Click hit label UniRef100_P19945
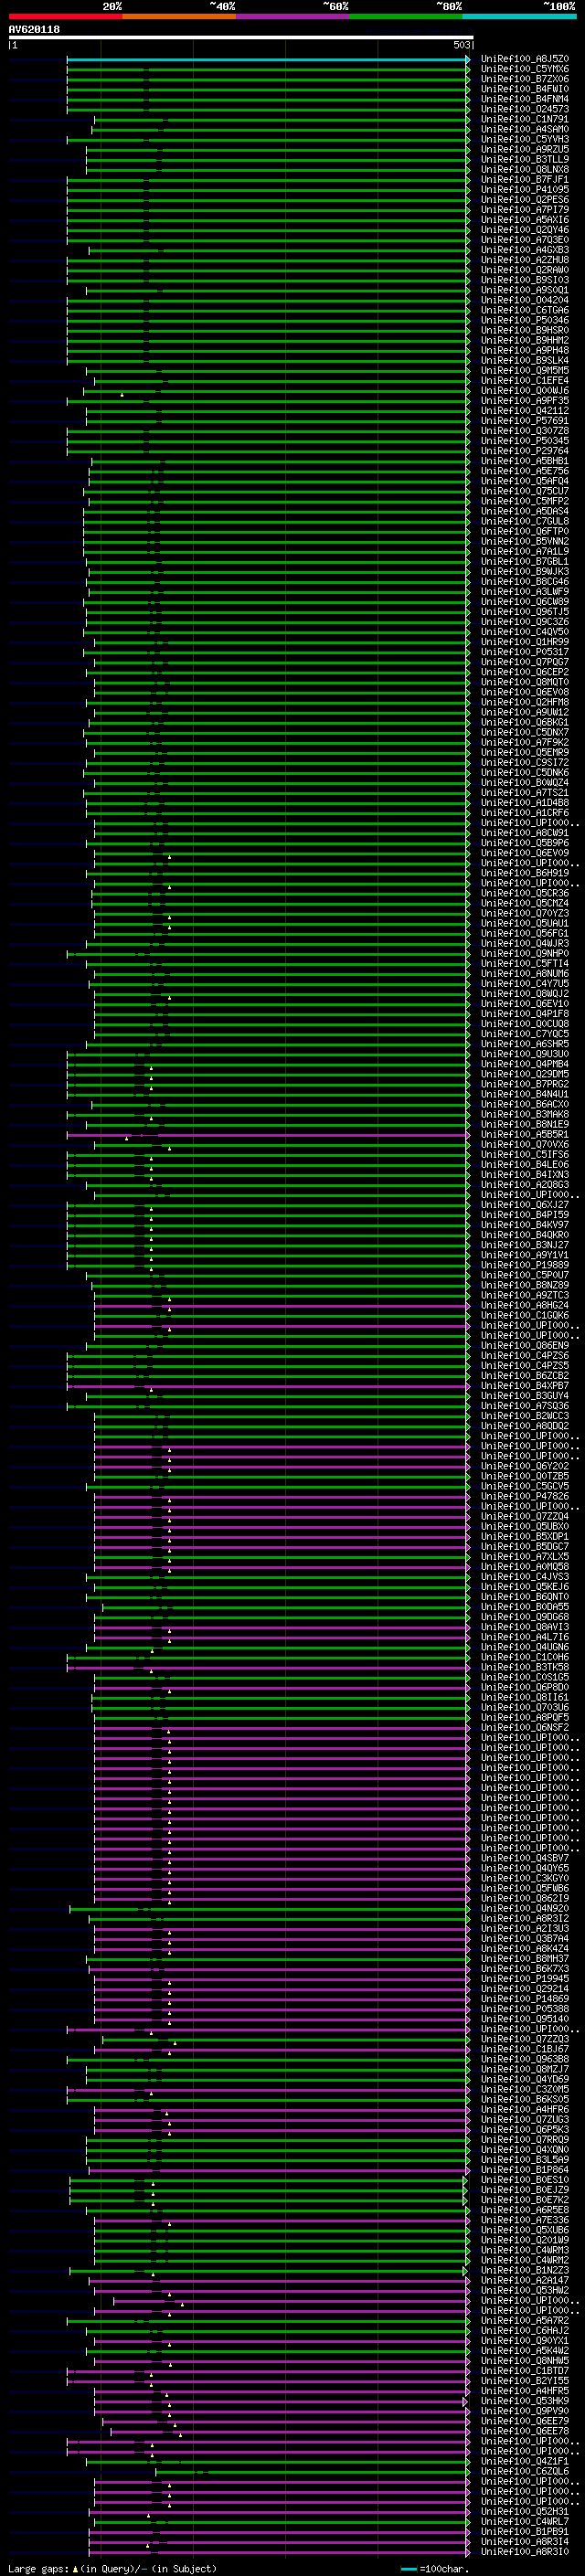The height and width of the screenshot is (2576, 585). click(524, 1979)
